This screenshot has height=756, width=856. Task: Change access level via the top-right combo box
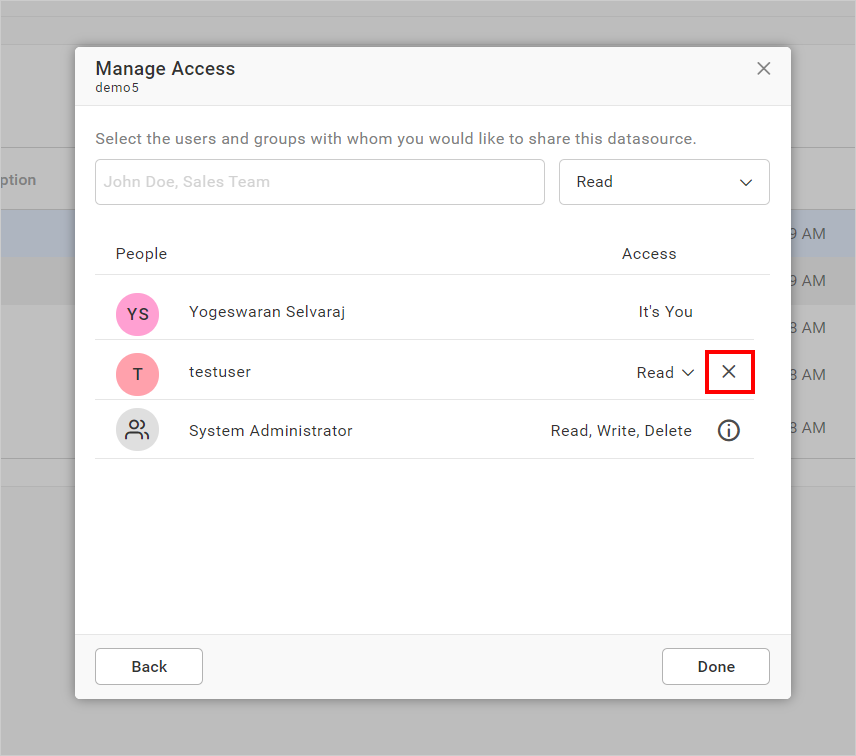coord(663,182)
